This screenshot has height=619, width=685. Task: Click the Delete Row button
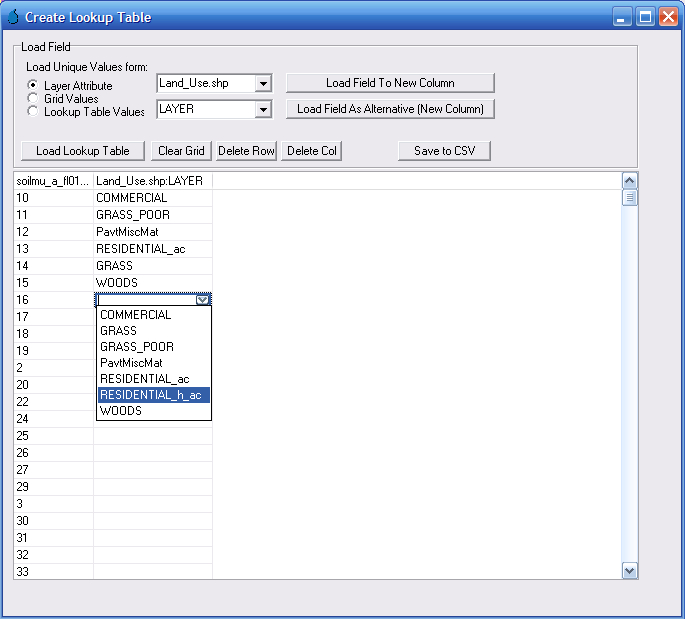(x=246, y=151)
